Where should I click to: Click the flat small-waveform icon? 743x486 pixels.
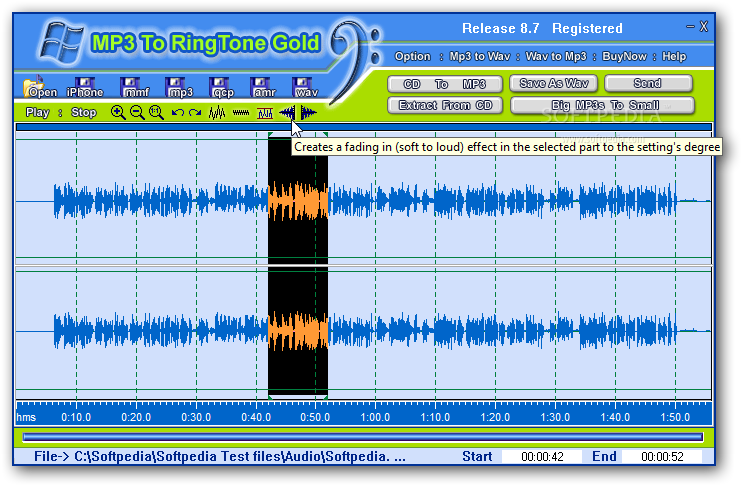coord(241,113)
